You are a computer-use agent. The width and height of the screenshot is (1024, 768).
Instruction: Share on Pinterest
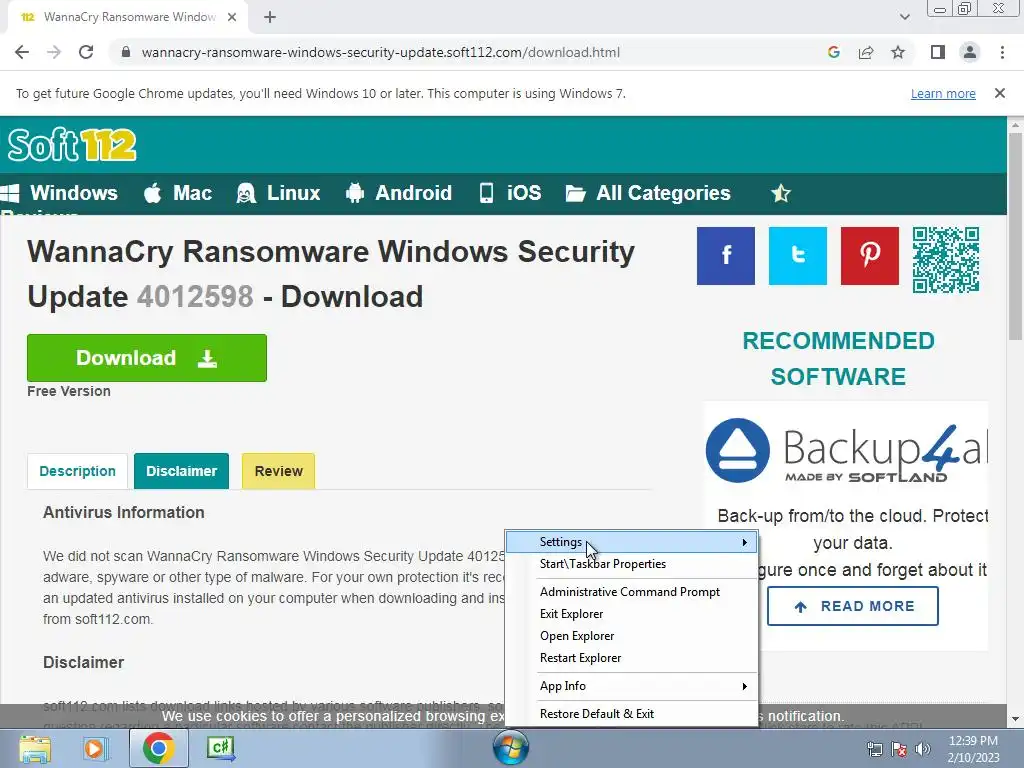pyautogui.click(x=869, y=256)
